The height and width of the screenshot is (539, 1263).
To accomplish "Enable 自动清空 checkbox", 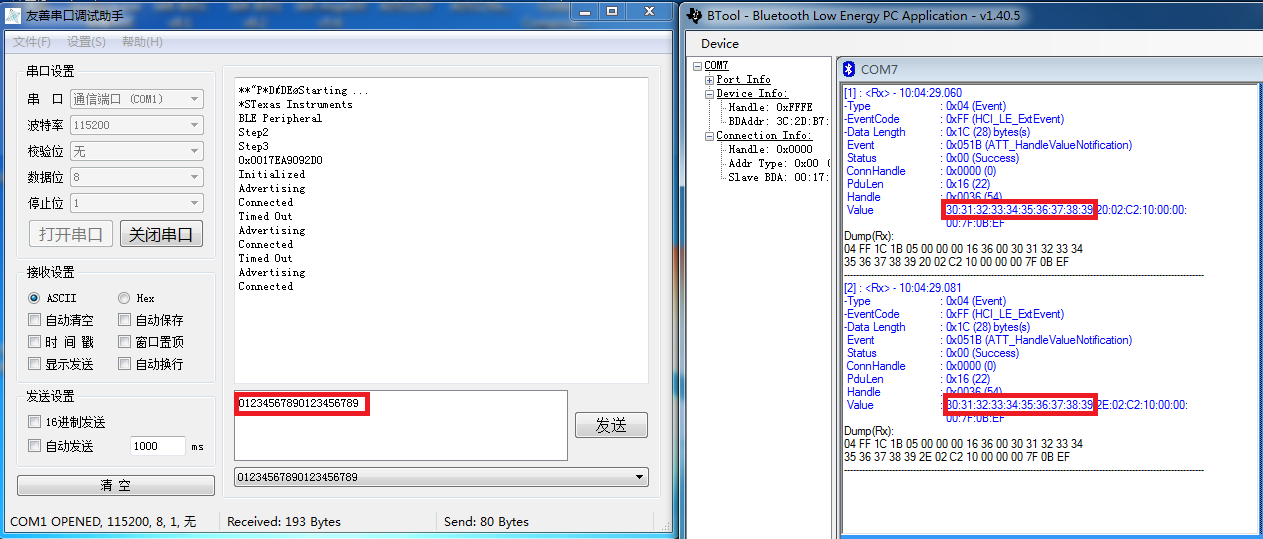I will (35, 320).
